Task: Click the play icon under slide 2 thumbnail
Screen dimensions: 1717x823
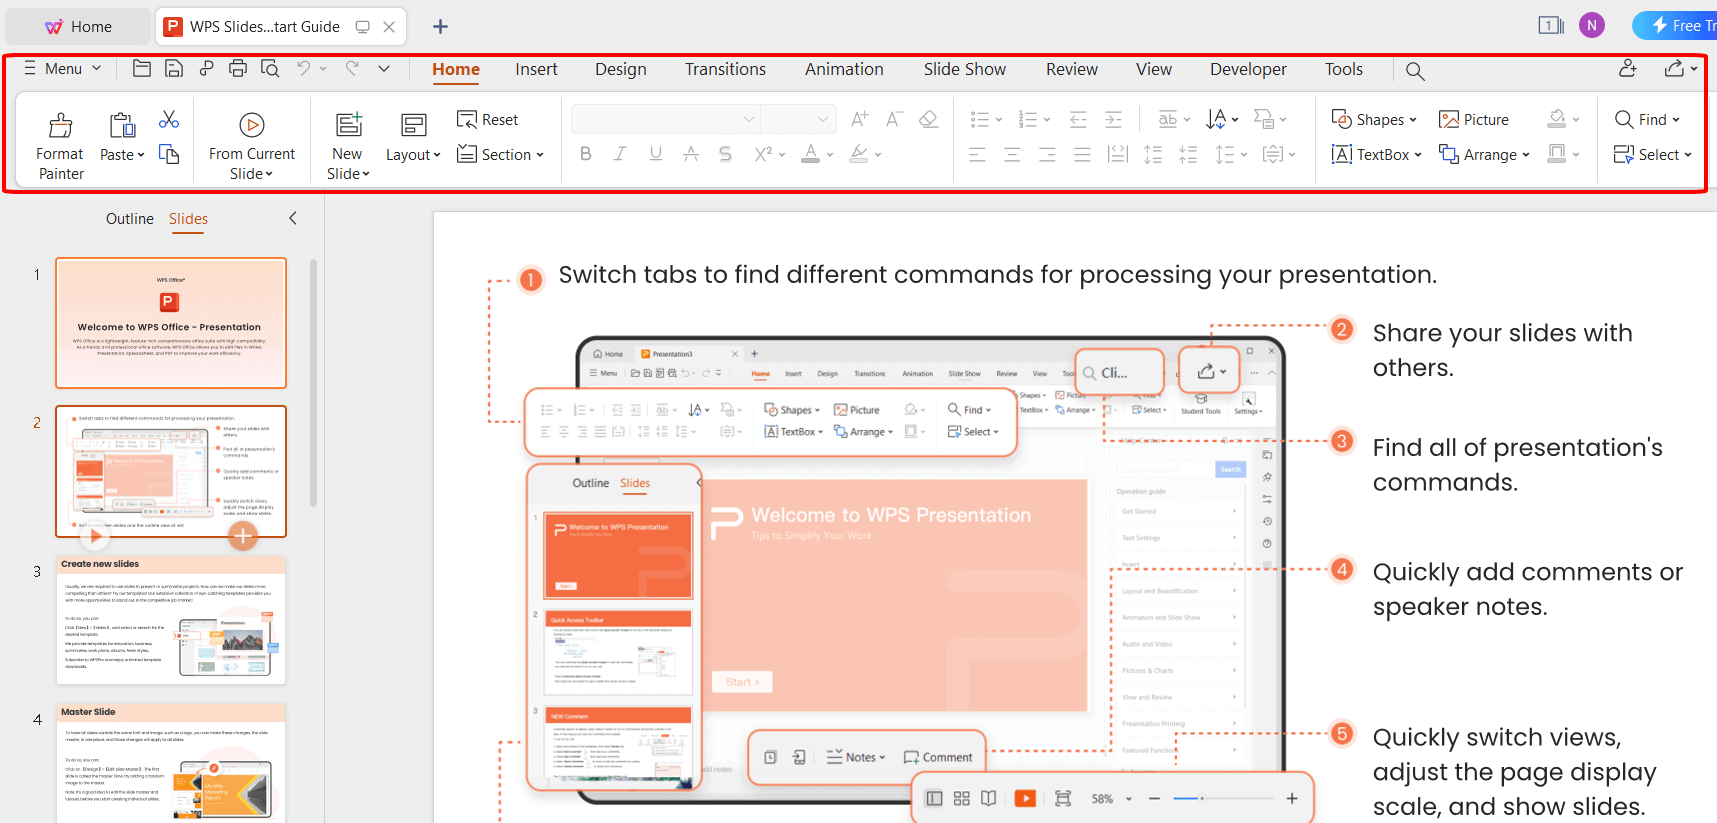Action: pos(95,536)
